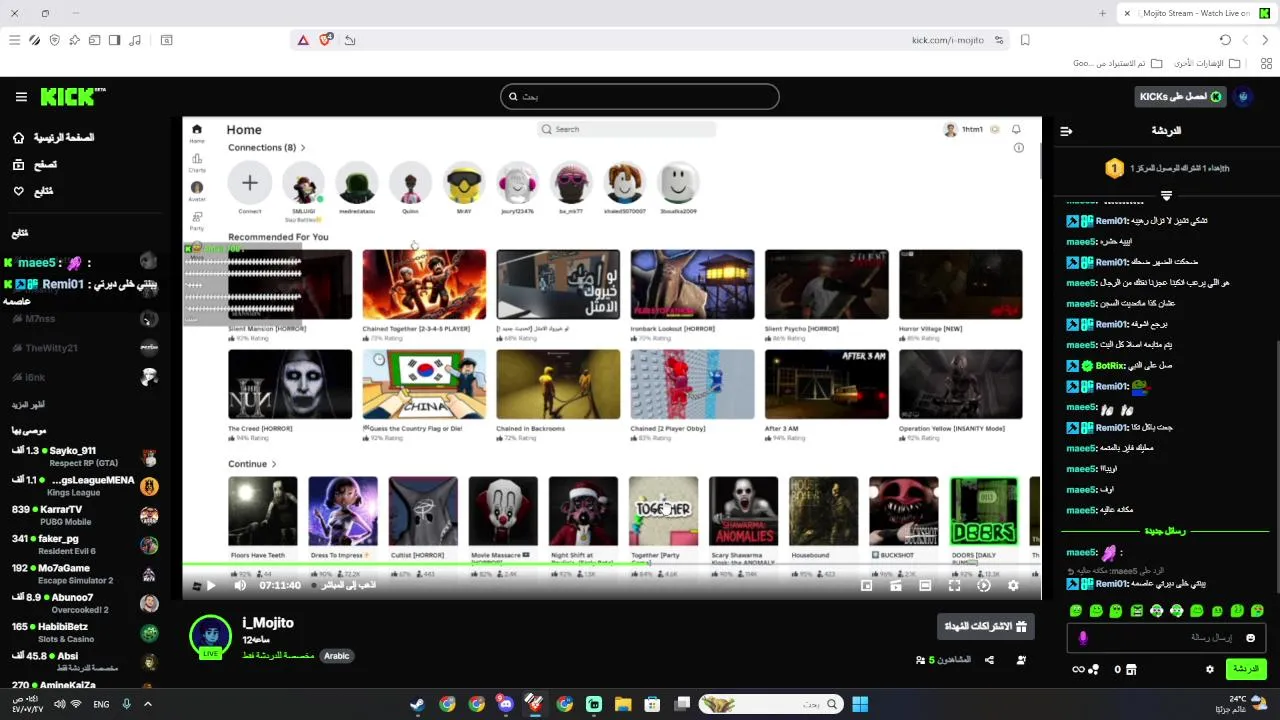Click the playback speed circular icon

(983, 586)
